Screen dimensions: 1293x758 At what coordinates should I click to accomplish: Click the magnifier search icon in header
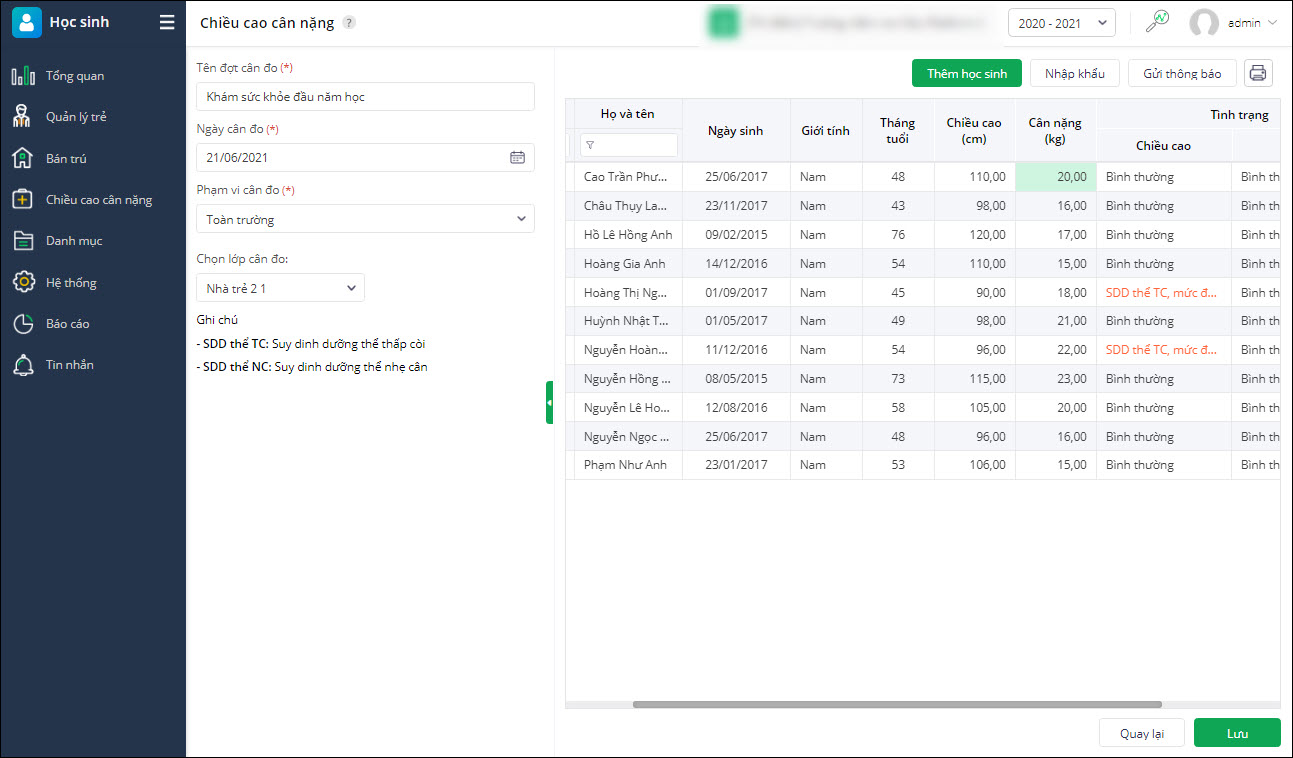pos(1157,22)
